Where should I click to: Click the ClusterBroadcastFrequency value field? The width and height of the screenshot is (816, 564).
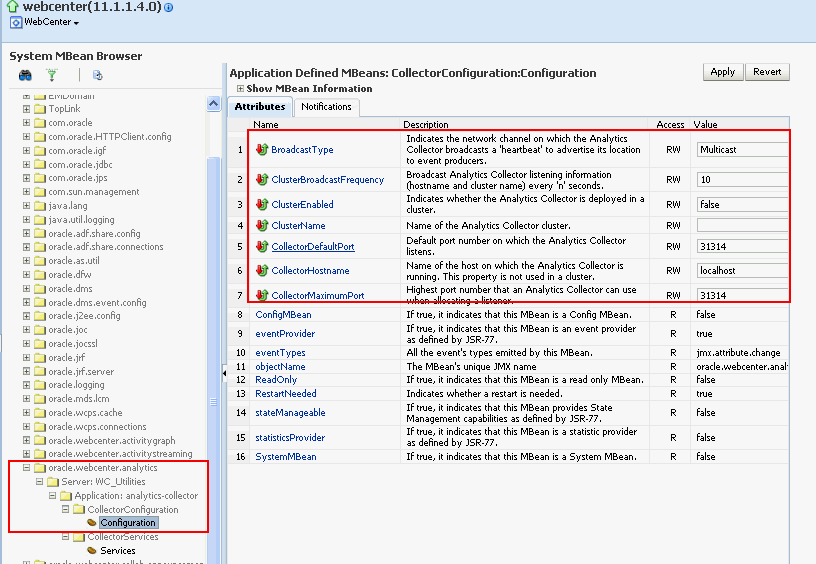[x=742, y=180]
